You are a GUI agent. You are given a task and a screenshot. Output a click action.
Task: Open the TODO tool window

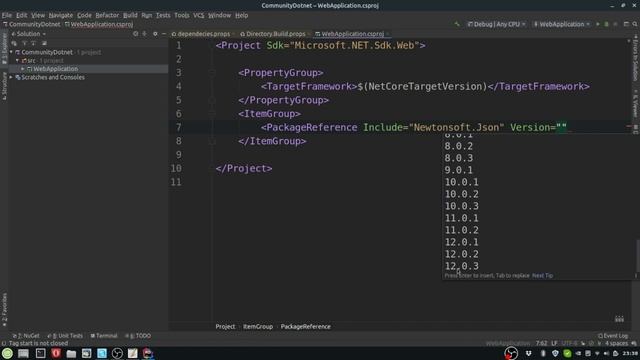(138, 336)
